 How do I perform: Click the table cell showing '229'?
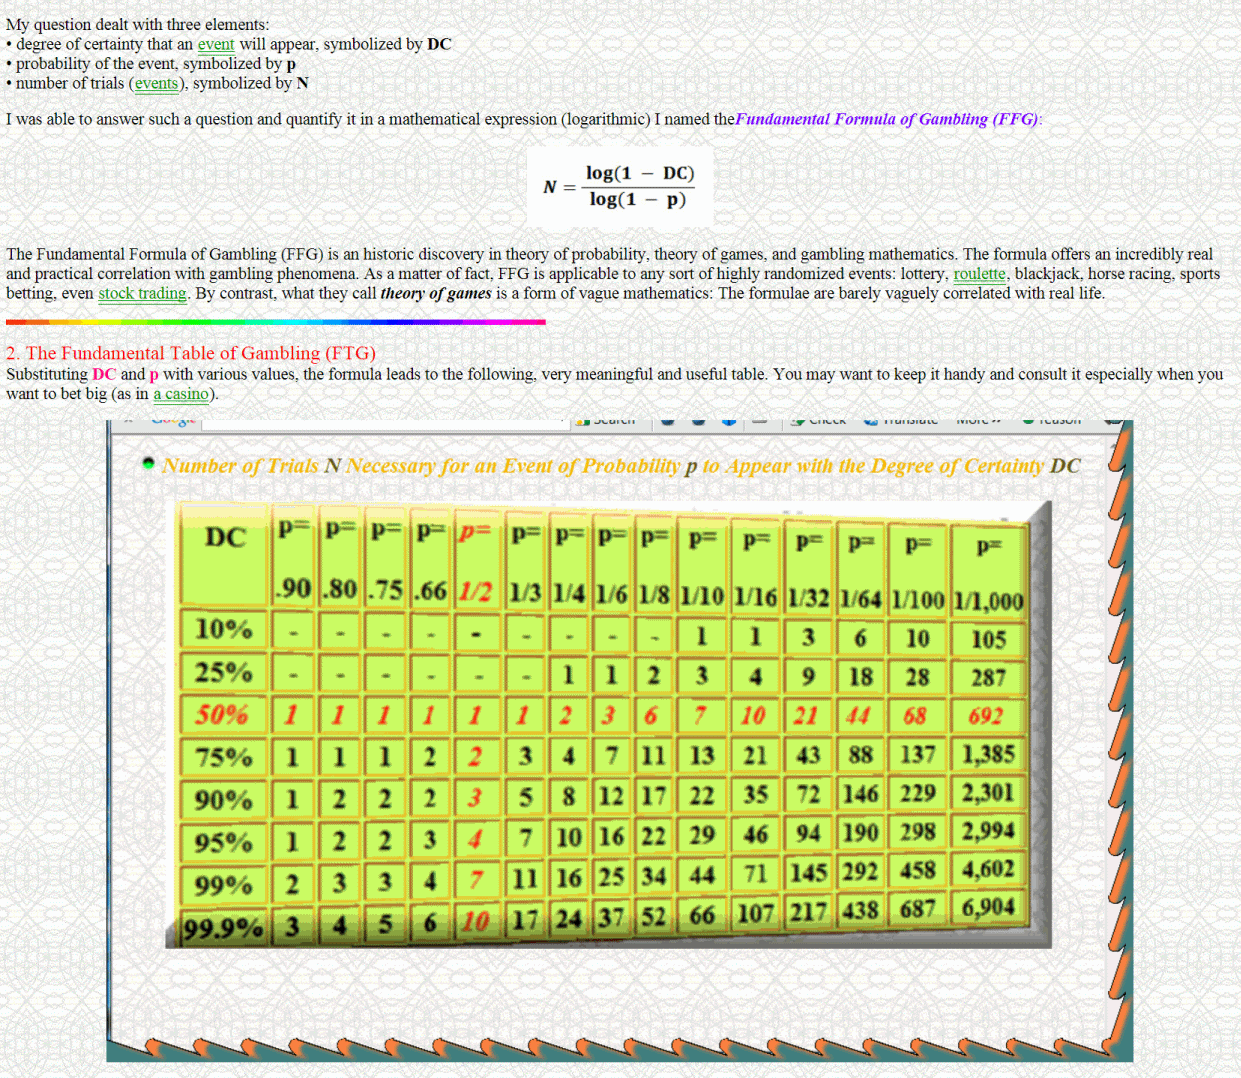(918, 793)
